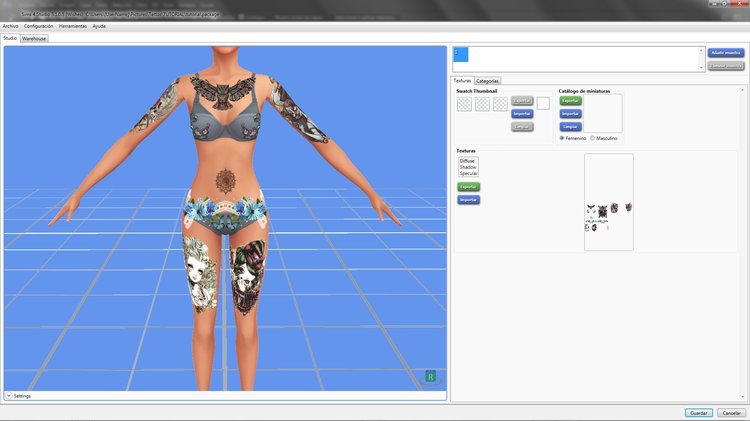
Task: Select the blue swatch in the swatch list
Action: click(461, 55)
